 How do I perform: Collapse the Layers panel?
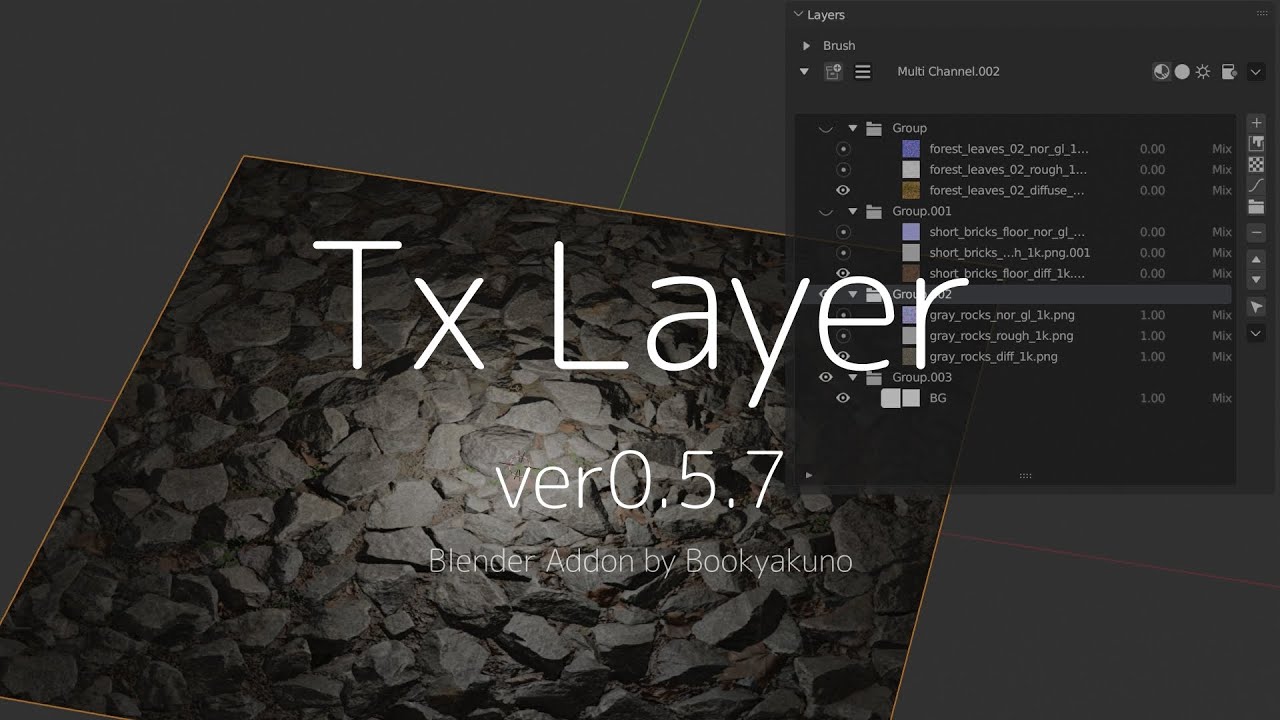point(798,15)
